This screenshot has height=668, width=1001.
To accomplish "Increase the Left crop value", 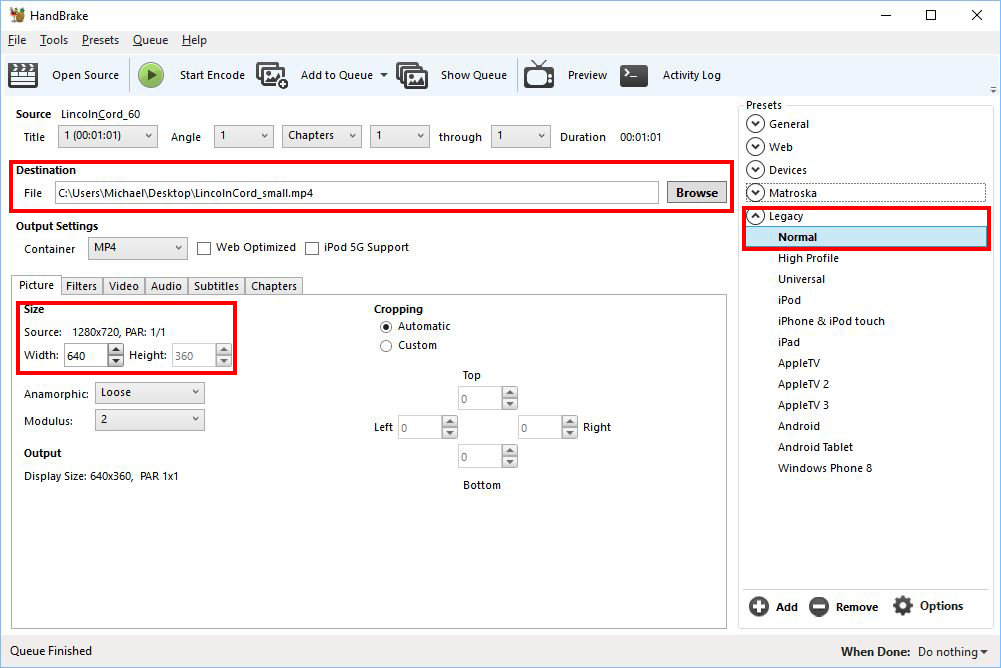I will [449, 421].
